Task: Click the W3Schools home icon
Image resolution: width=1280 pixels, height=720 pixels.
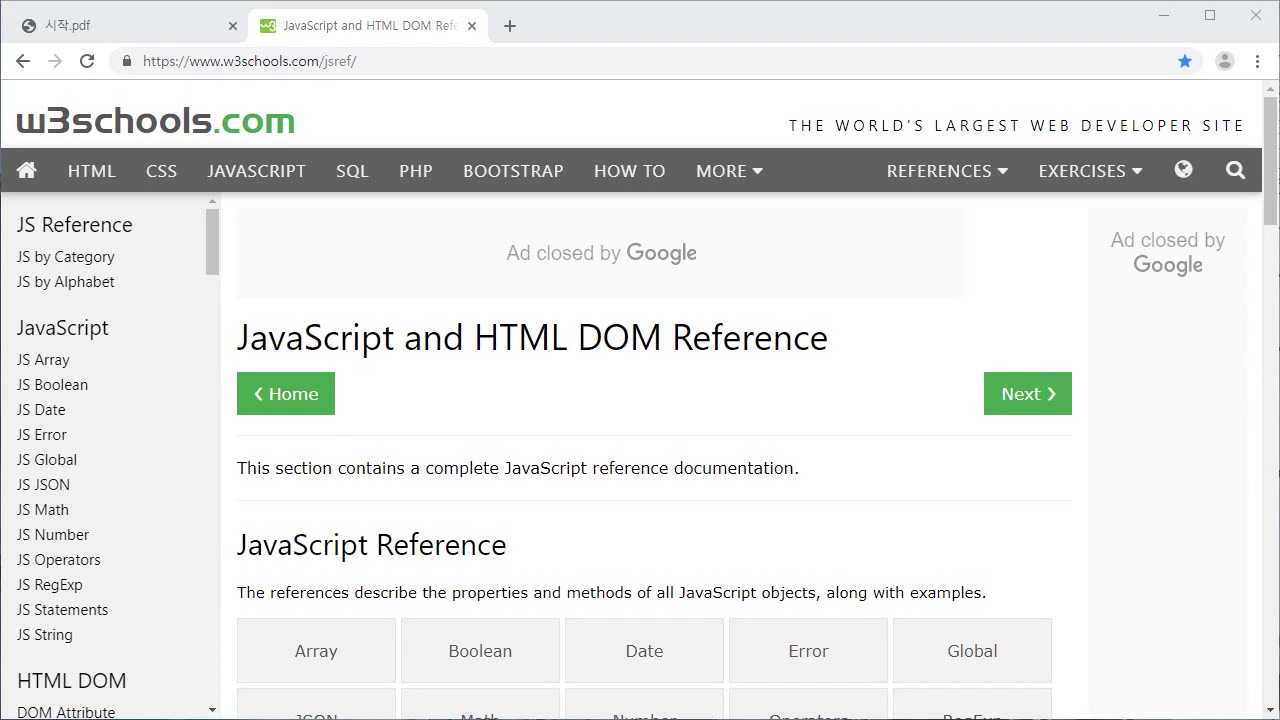Action: (27, 171)
